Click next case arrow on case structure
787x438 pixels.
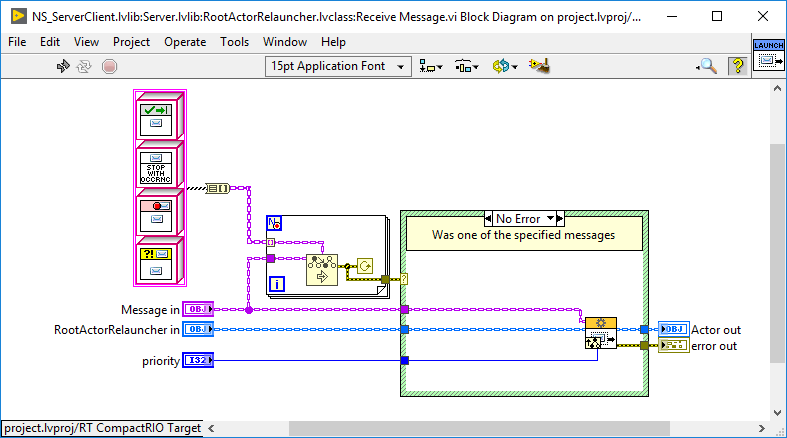click(560, 219)
